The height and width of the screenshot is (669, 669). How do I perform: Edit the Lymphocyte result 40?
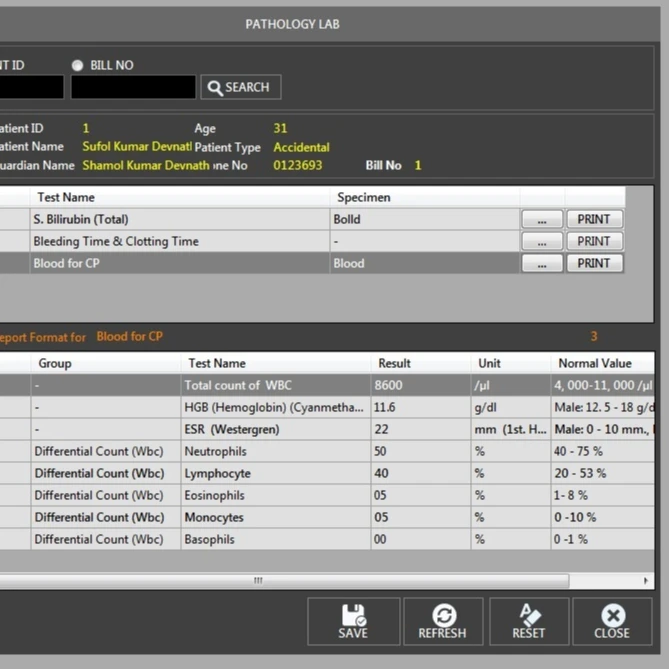pos(421,473)
